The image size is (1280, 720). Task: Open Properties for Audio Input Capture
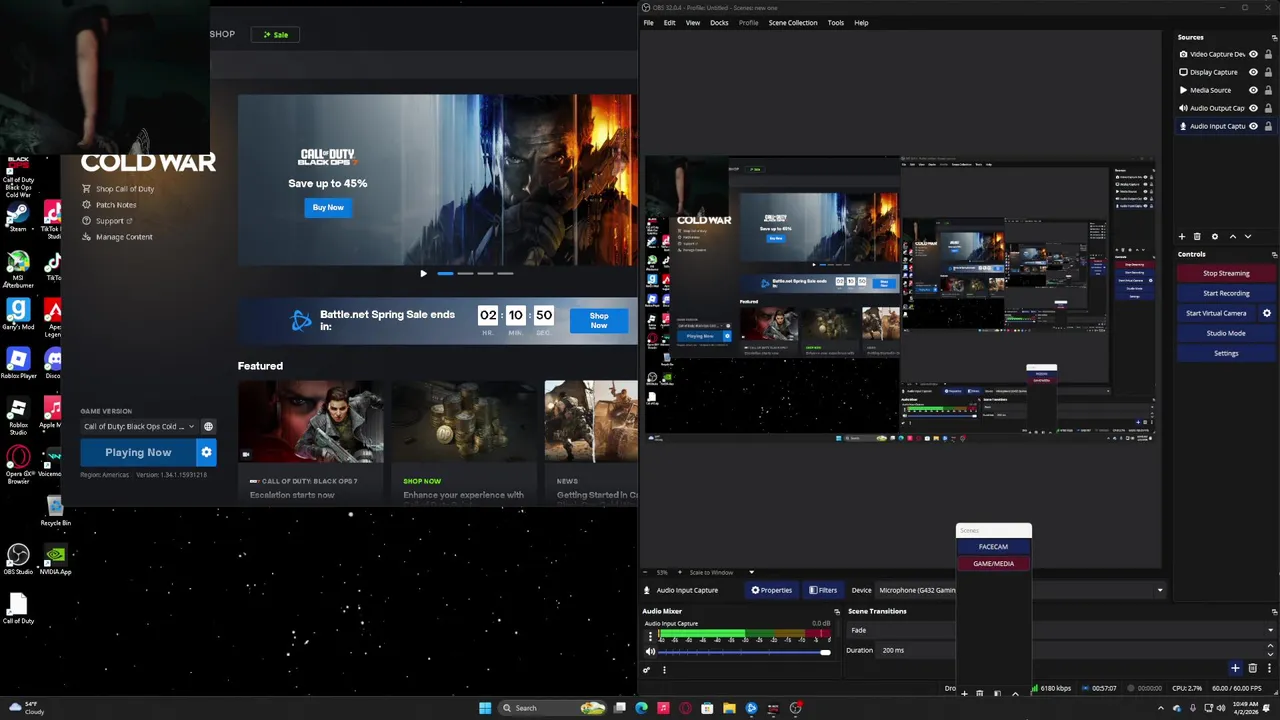pos(771,590)
